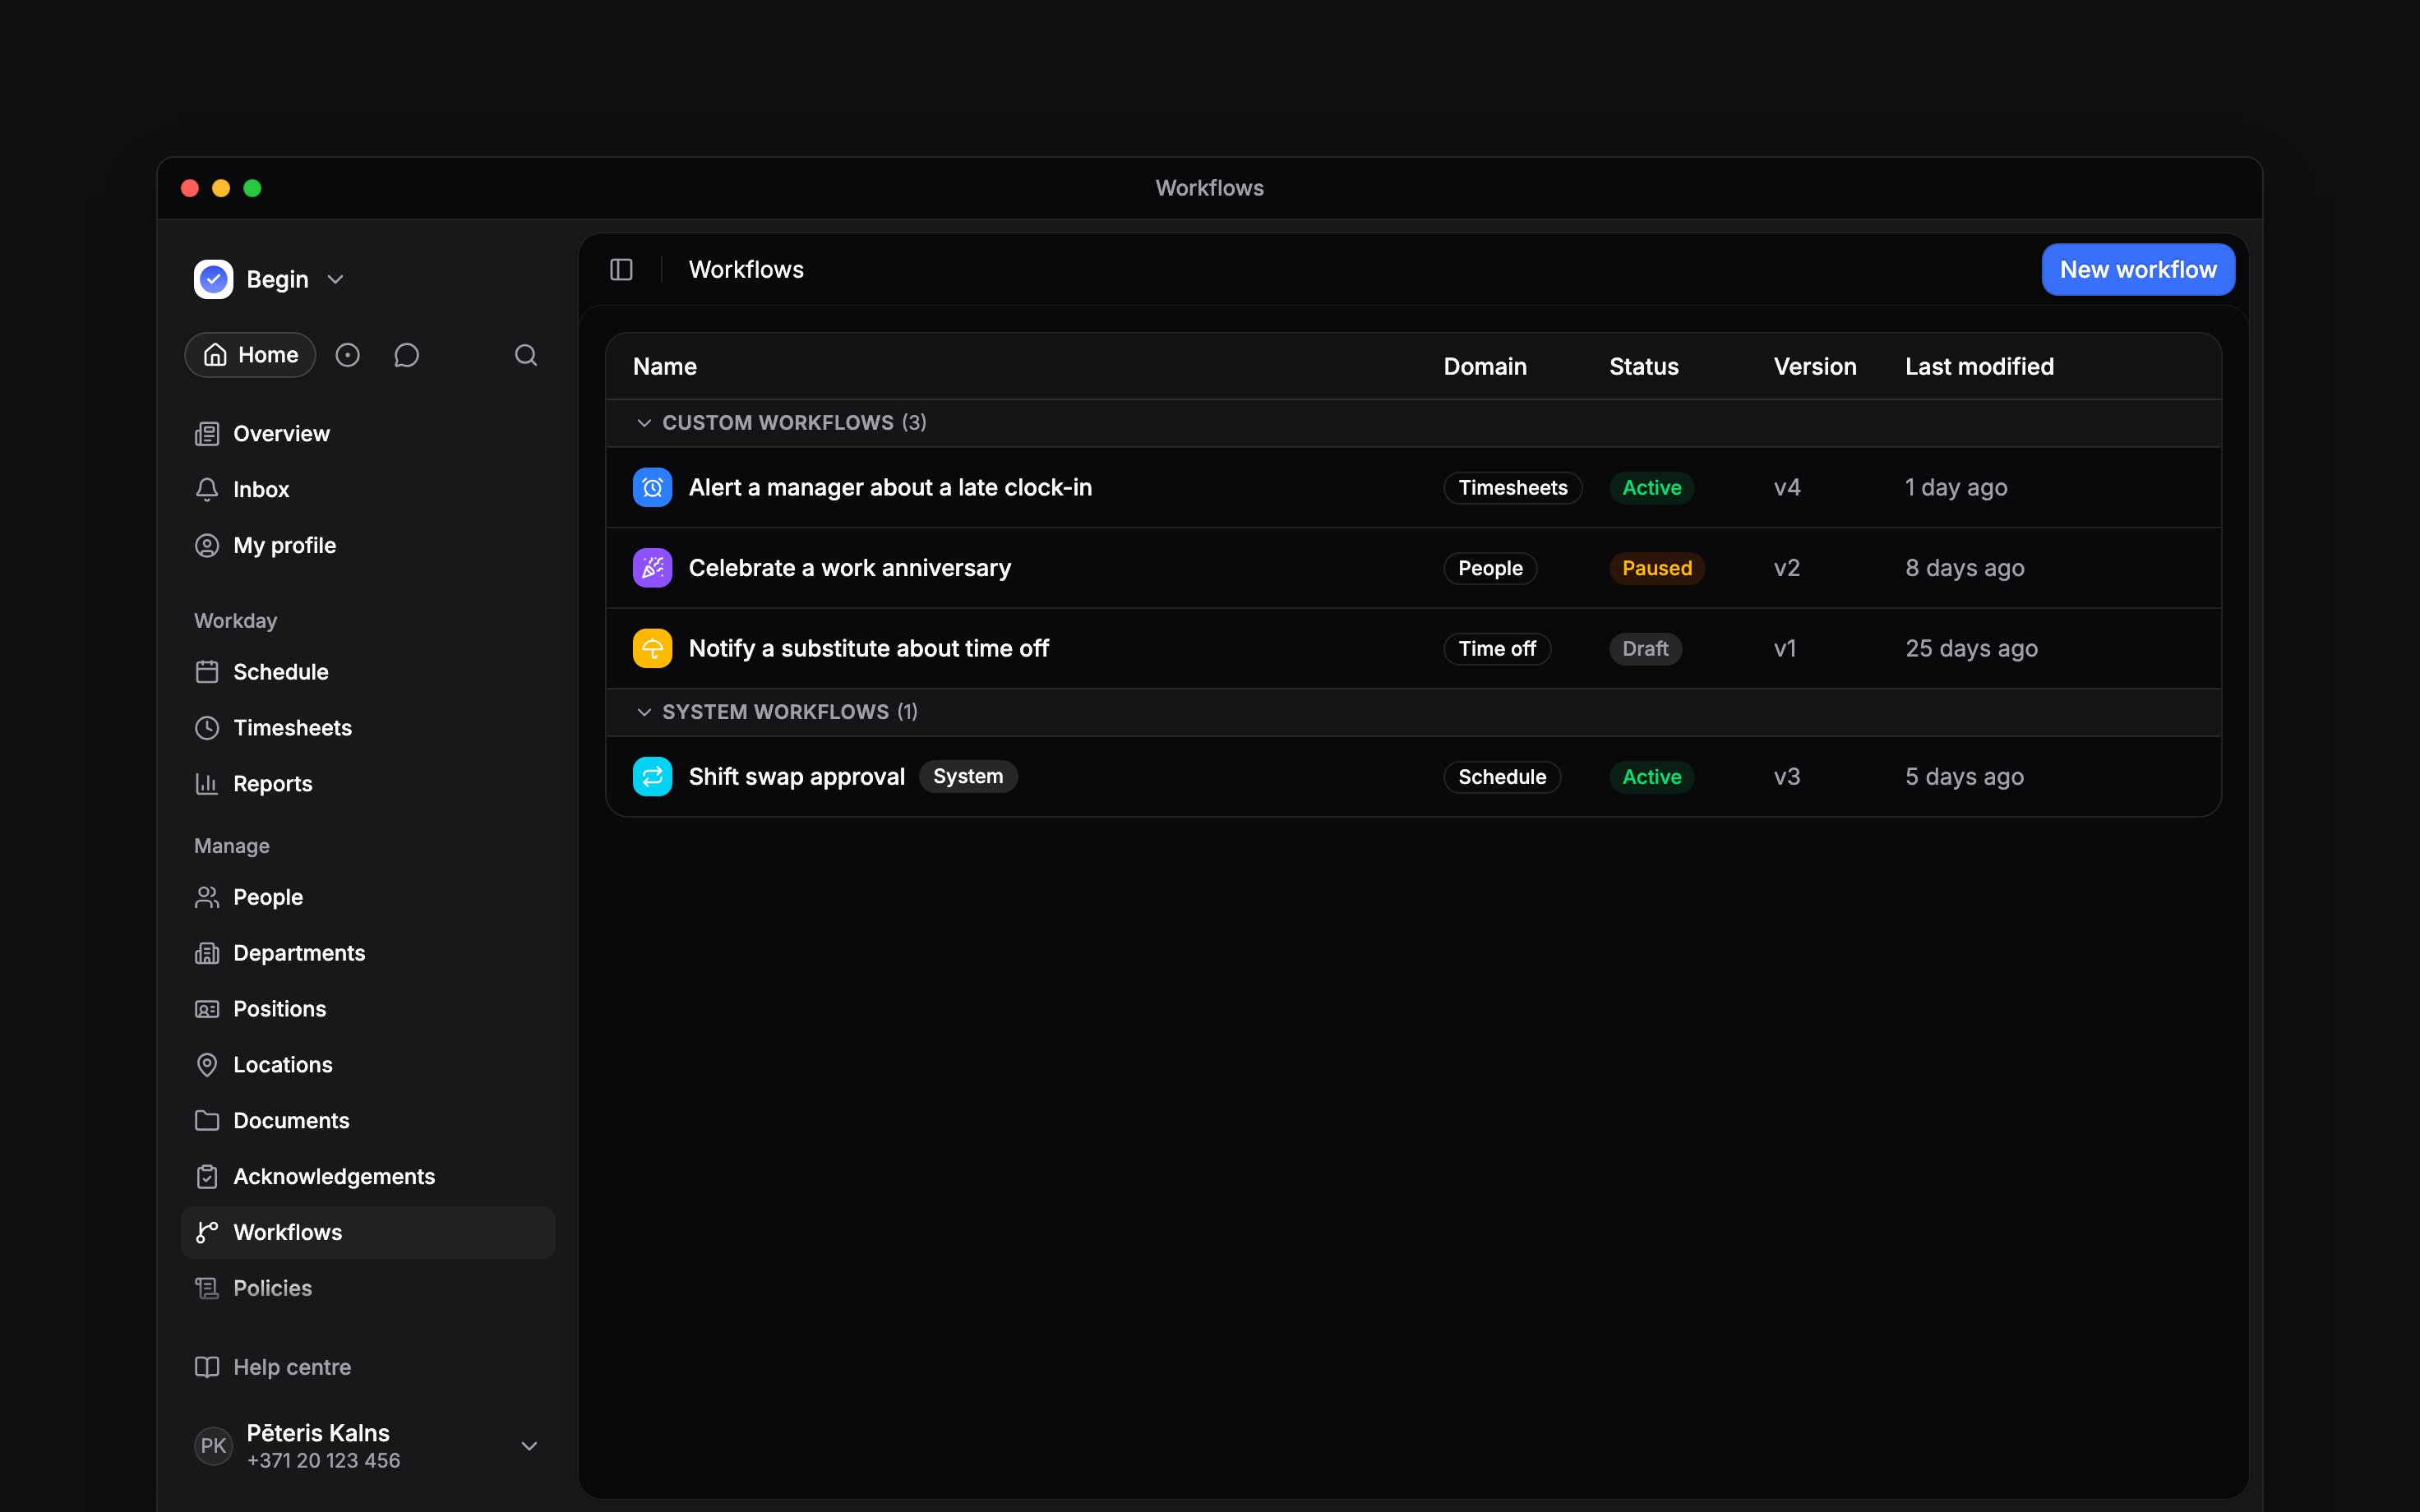Open My profile page
Image resolution: width=2420 pixels, height=1512 pixels.
(x=368, y=546)
